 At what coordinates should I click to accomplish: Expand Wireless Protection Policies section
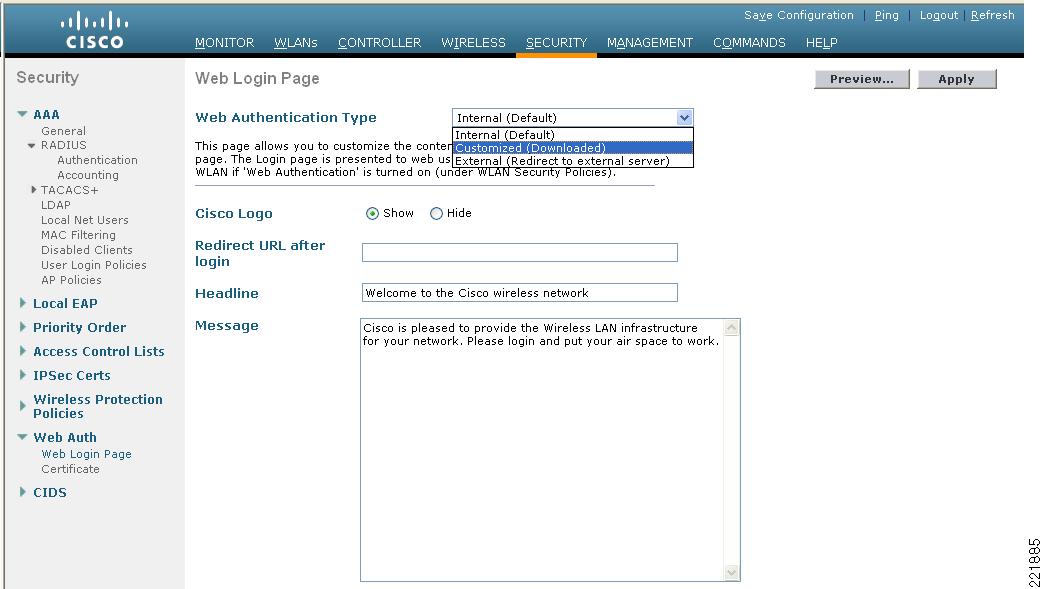pyautogui.click(x=23, y=406)
